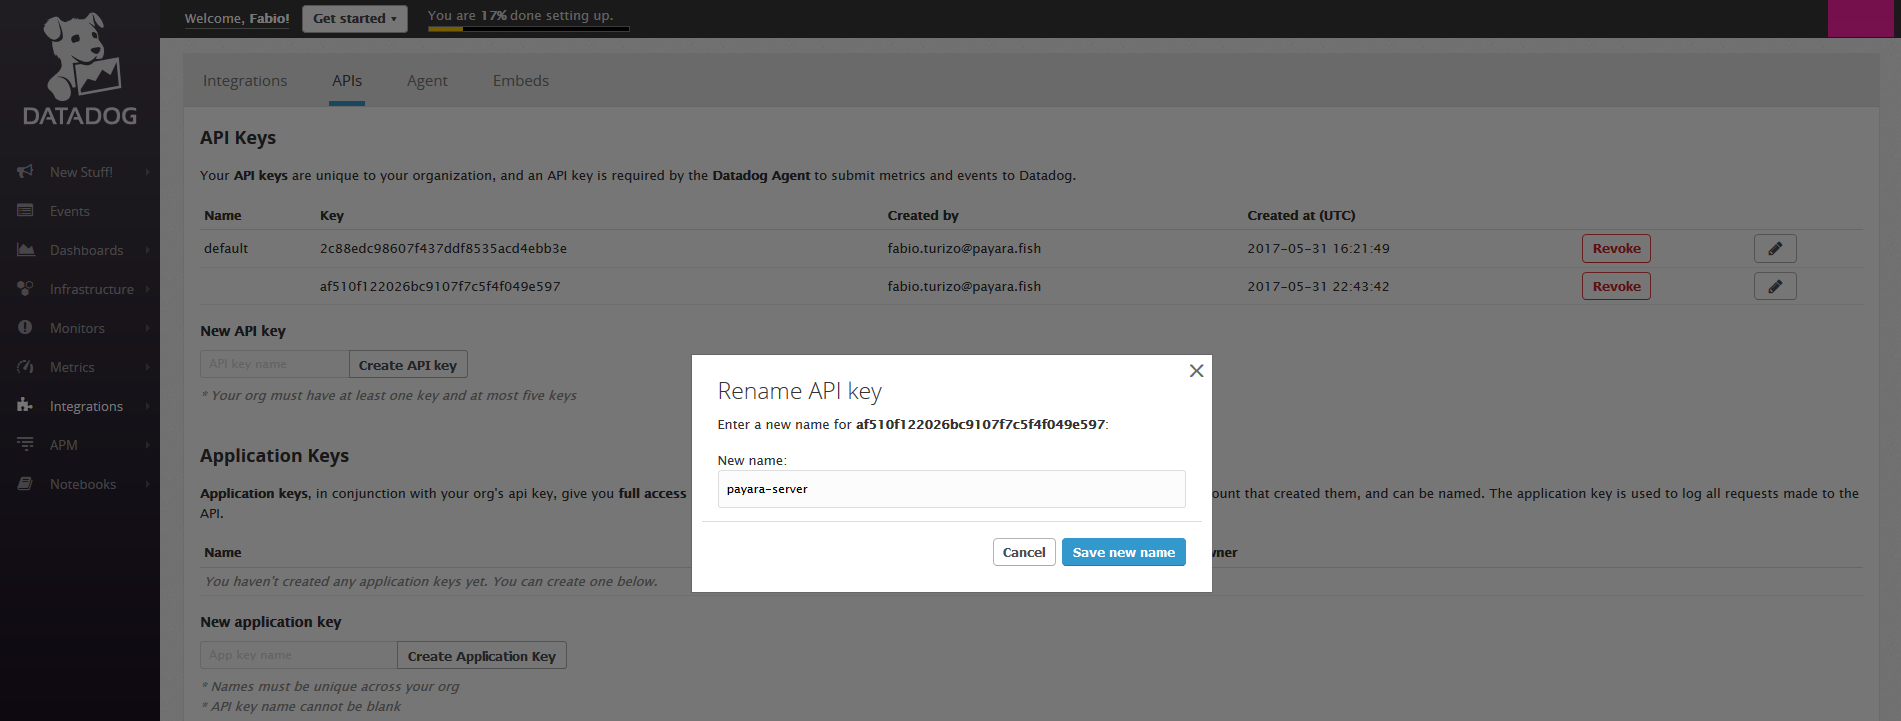The width and height of the screenshot is (1901, 721).
Task: Click Save new name button
Action: 1124,552
